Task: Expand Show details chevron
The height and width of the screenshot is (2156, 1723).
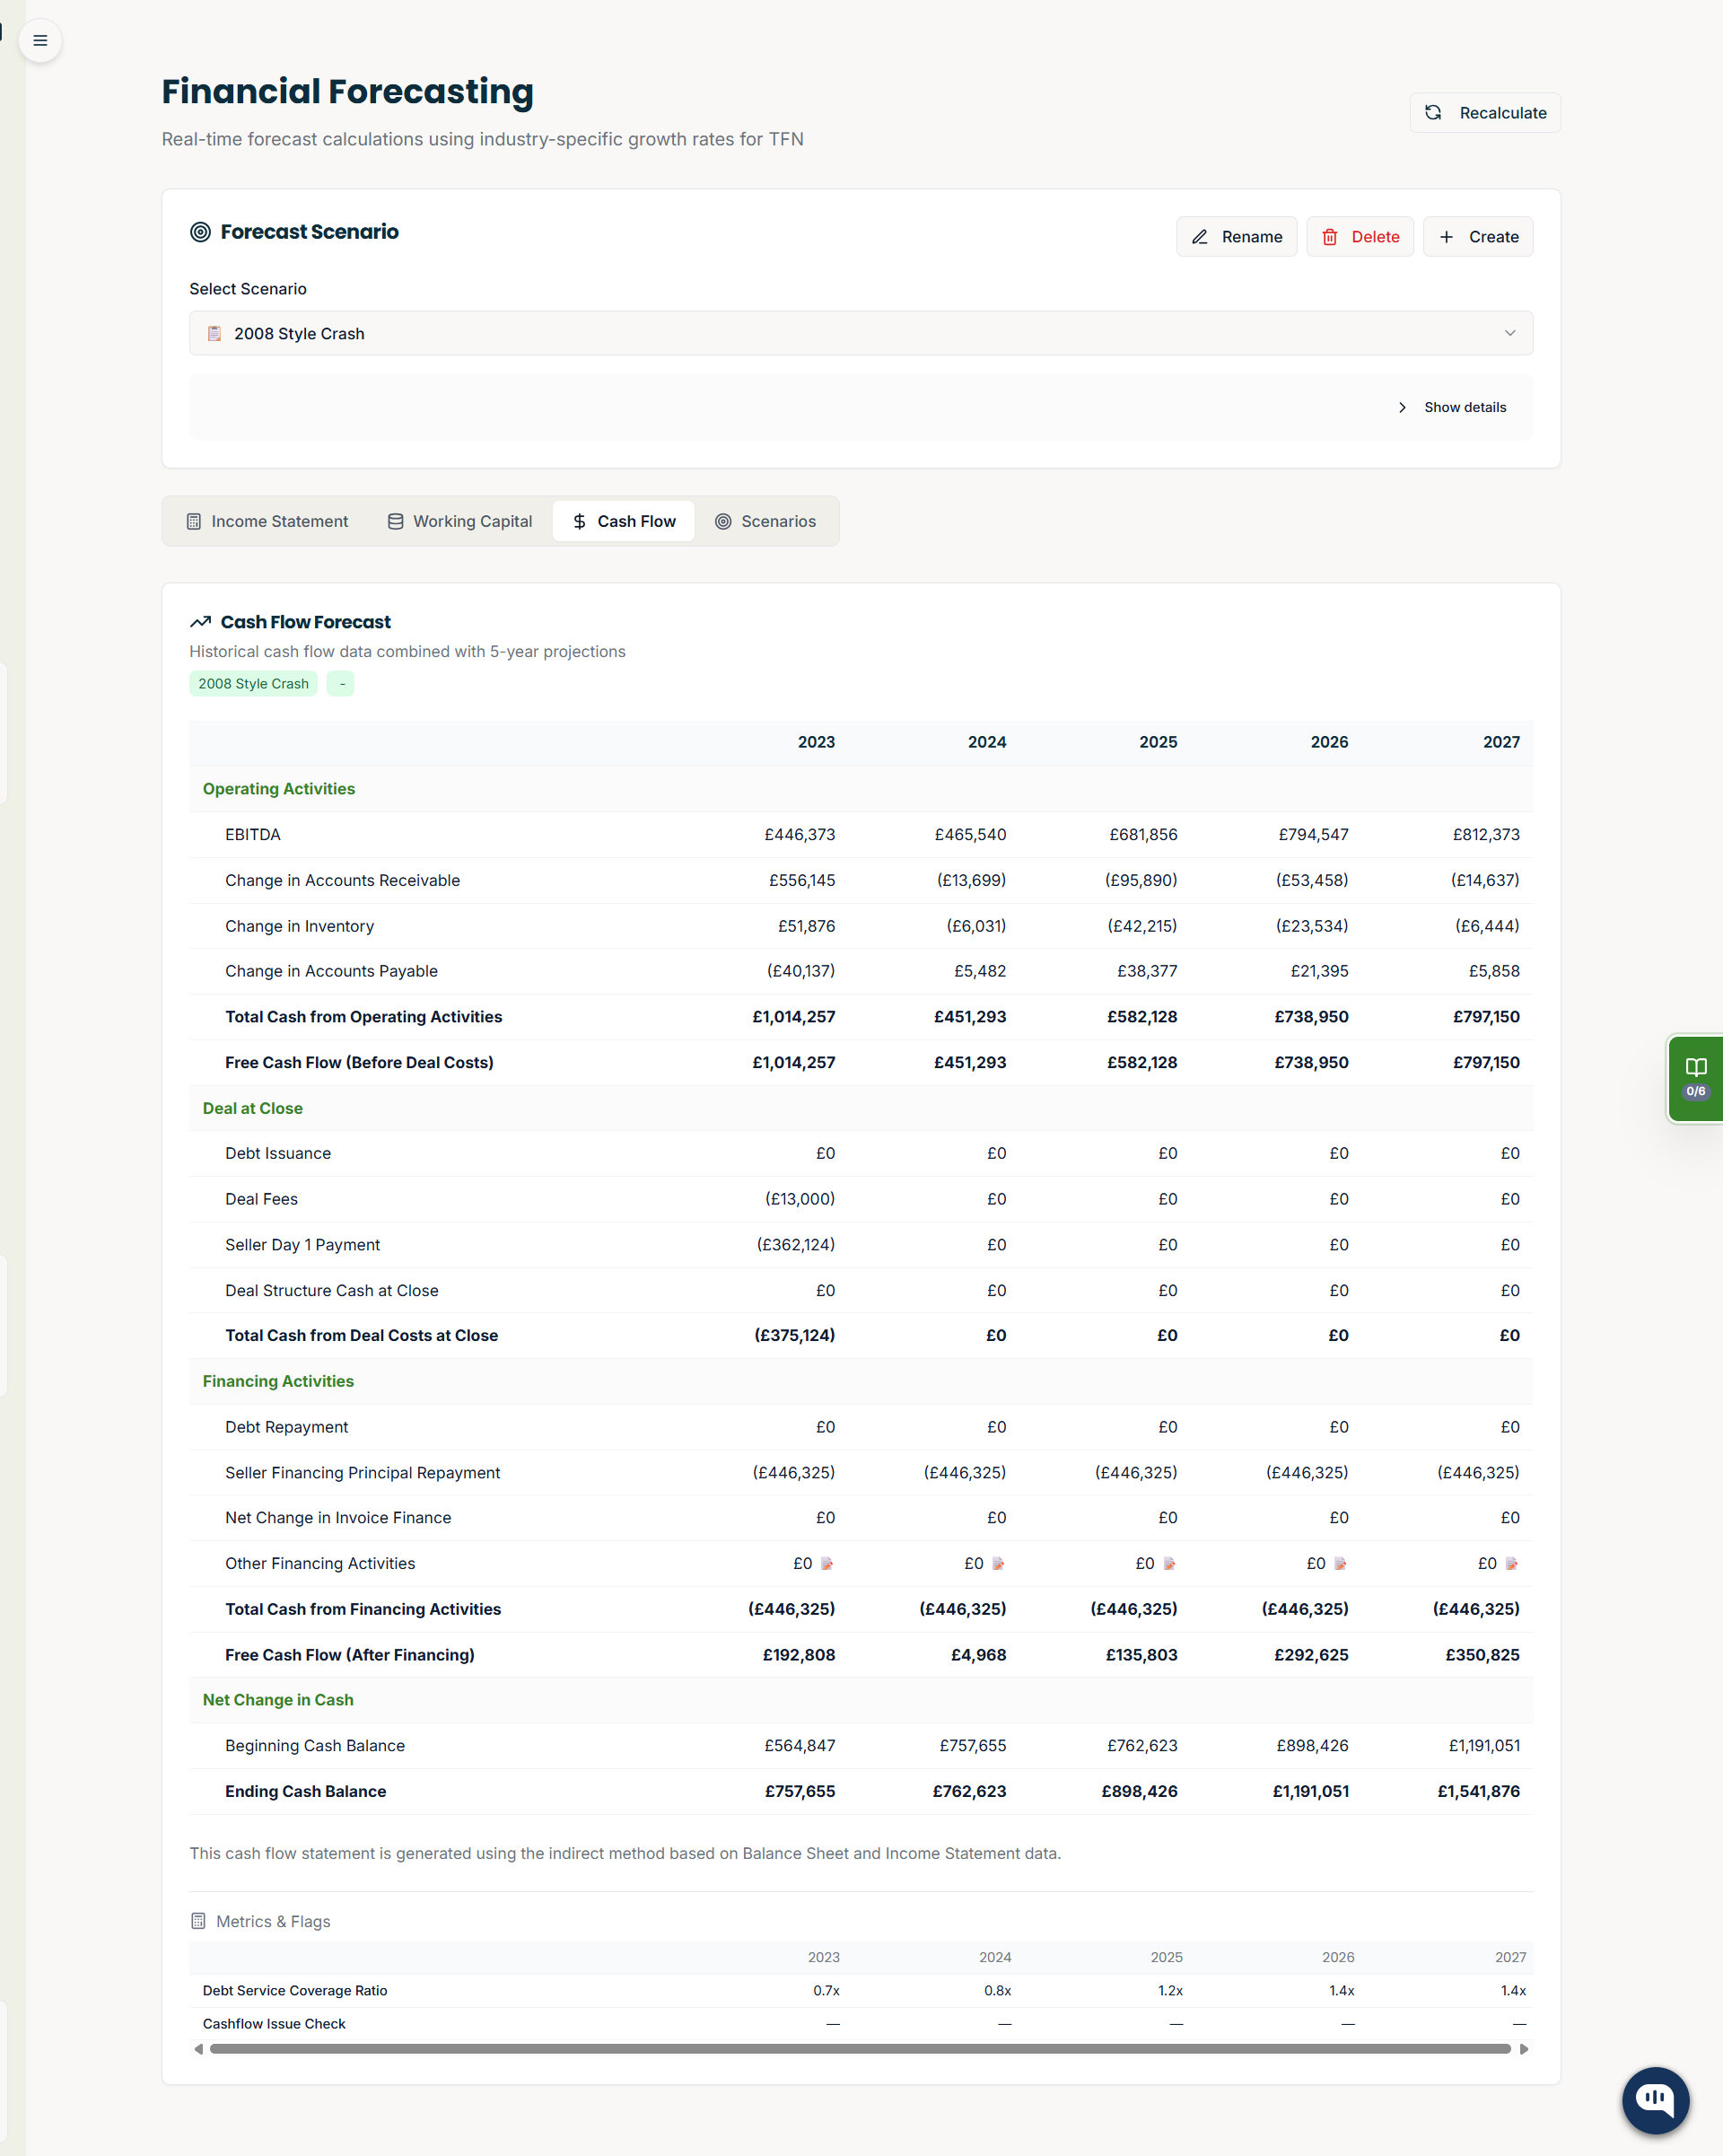Action: [1402, 408]
